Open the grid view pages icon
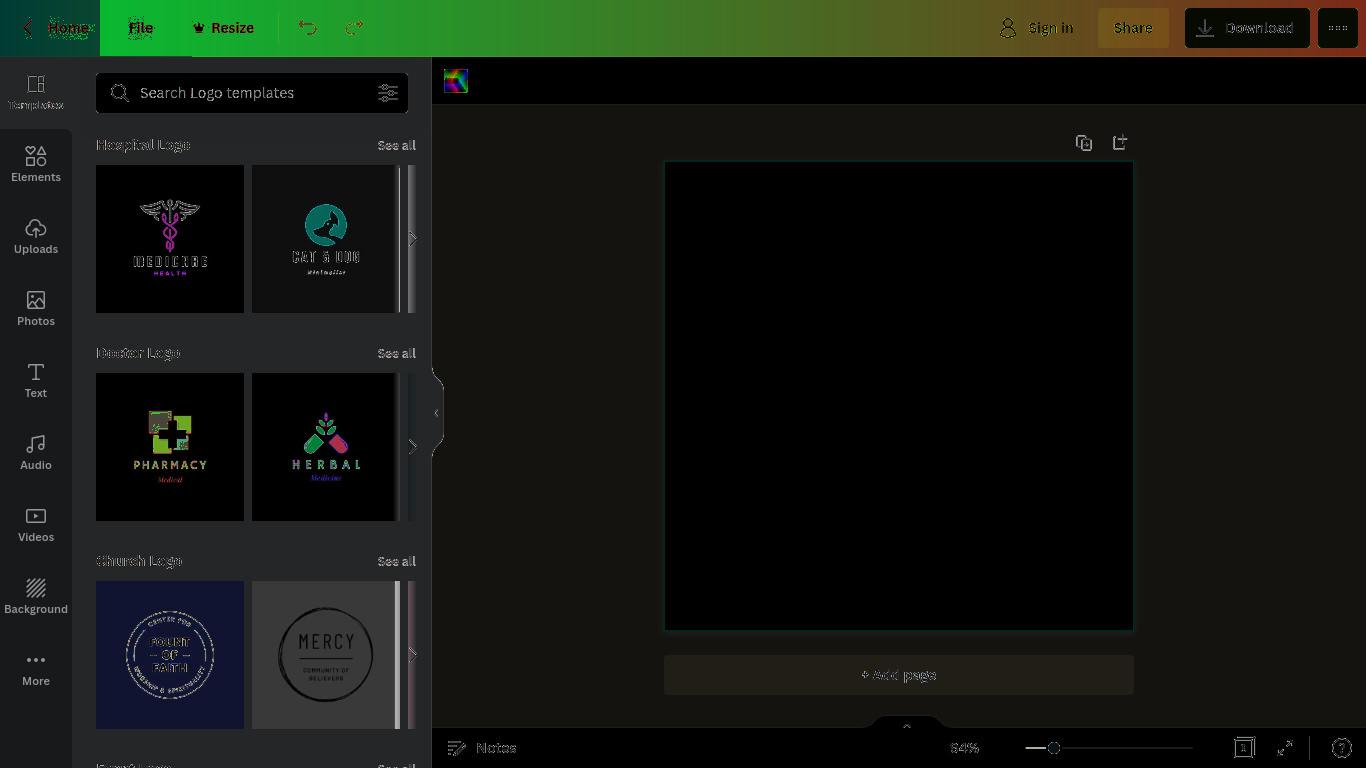 (1244, 748)
